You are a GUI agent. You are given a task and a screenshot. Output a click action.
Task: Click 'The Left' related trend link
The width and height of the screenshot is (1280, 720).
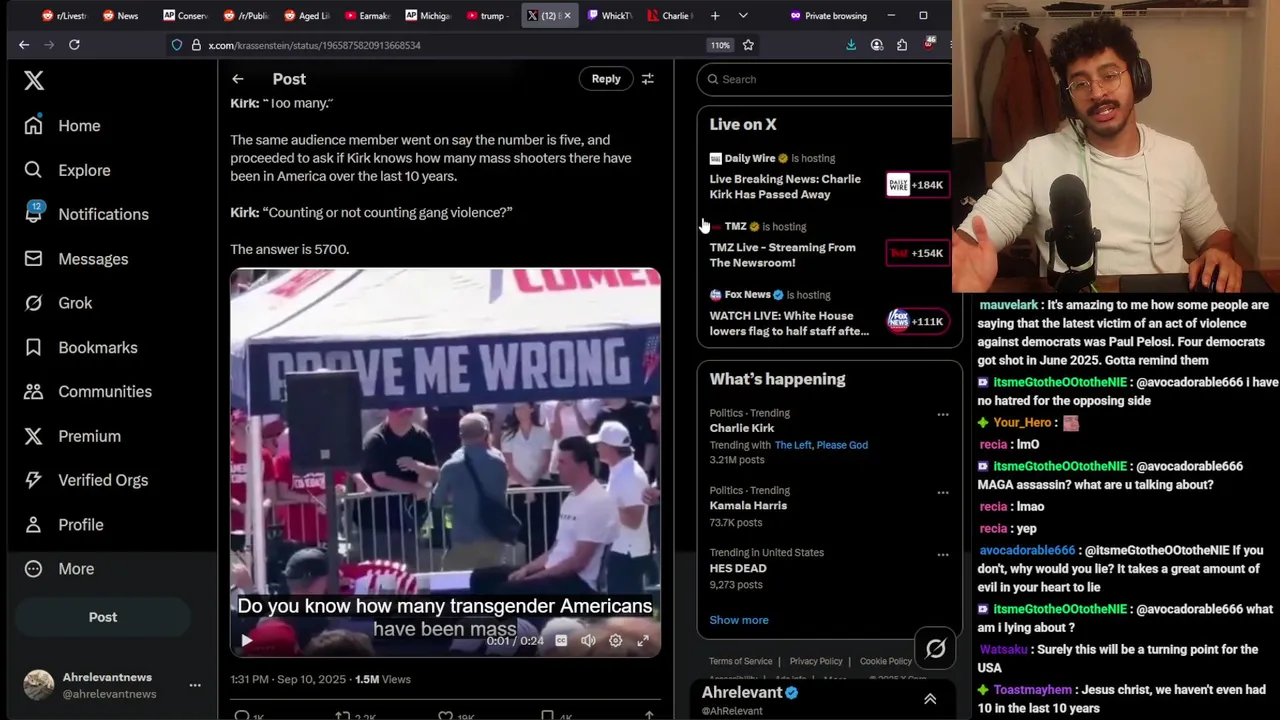[792, 445]
